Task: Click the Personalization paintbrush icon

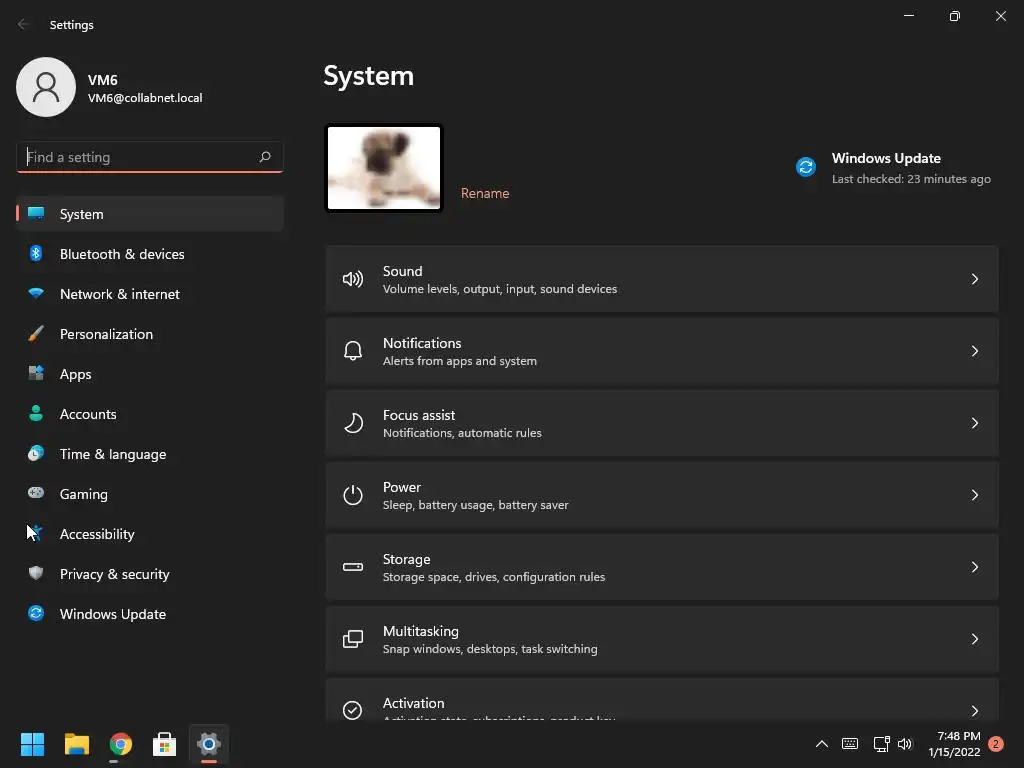Action: [36, 334]
